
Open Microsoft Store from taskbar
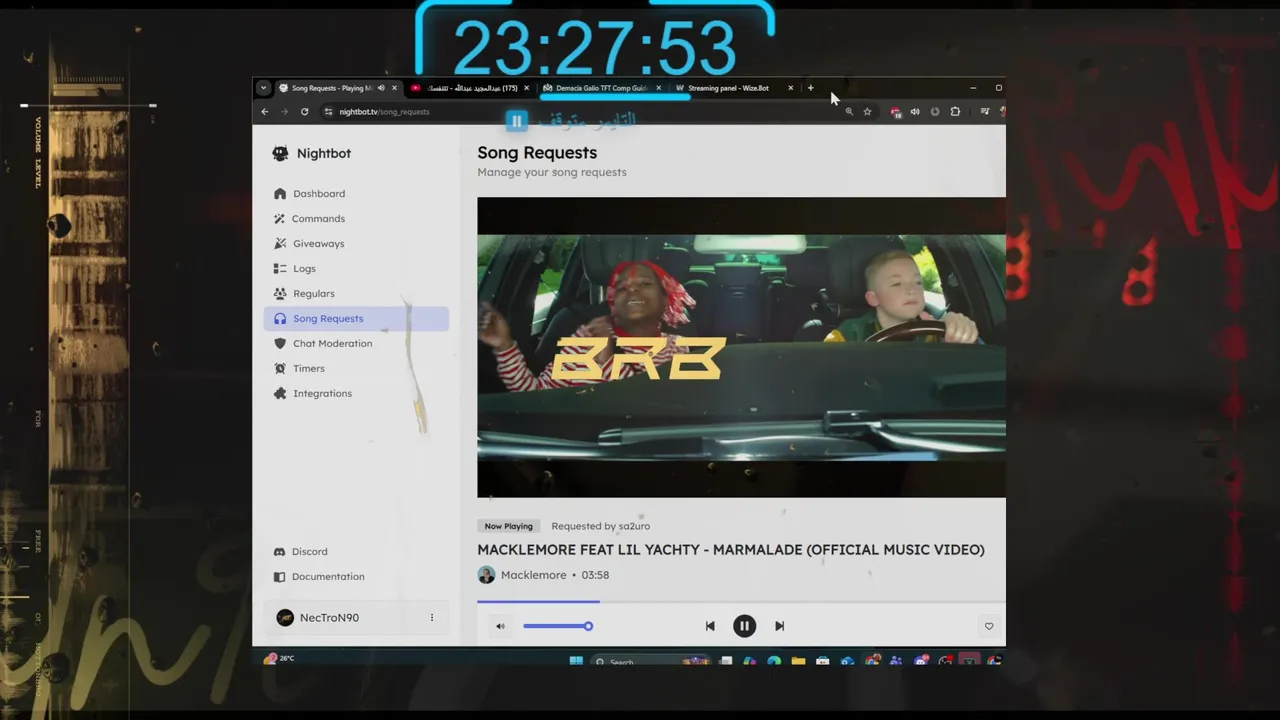(822, 661)
